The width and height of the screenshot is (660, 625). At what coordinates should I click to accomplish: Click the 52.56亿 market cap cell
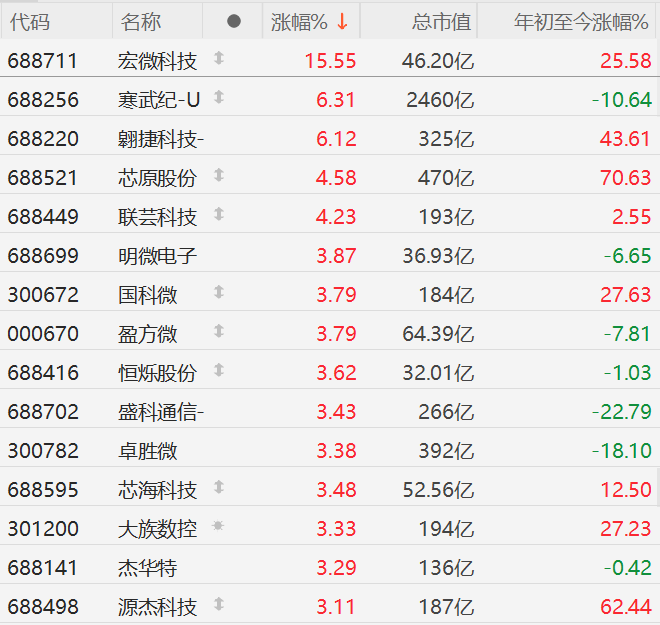click(x=438, y=490)
